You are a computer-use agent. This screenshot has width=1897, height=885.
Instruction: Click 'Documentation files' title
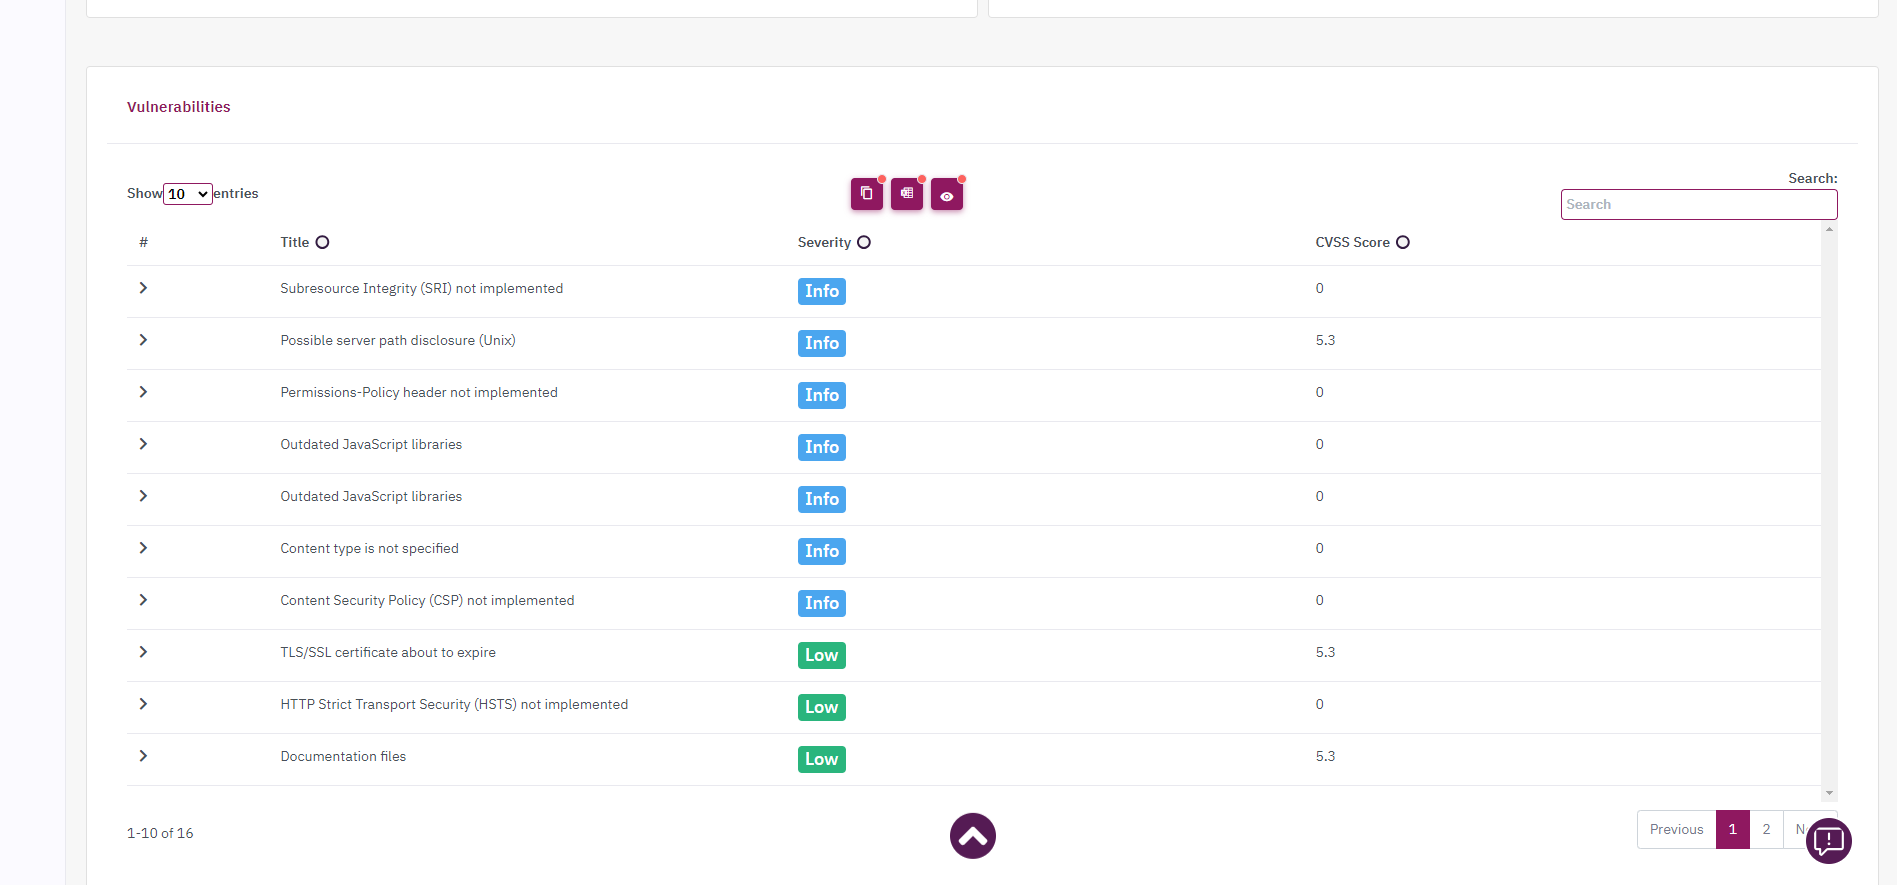(x=343, y=757)
